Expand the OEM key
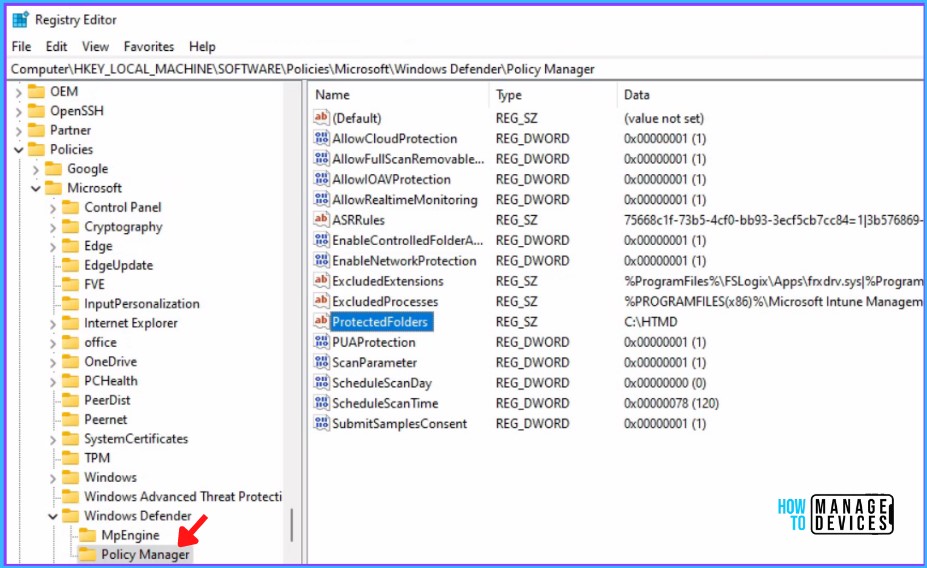This screenshot has height=568, width=927. coord(18,92)
